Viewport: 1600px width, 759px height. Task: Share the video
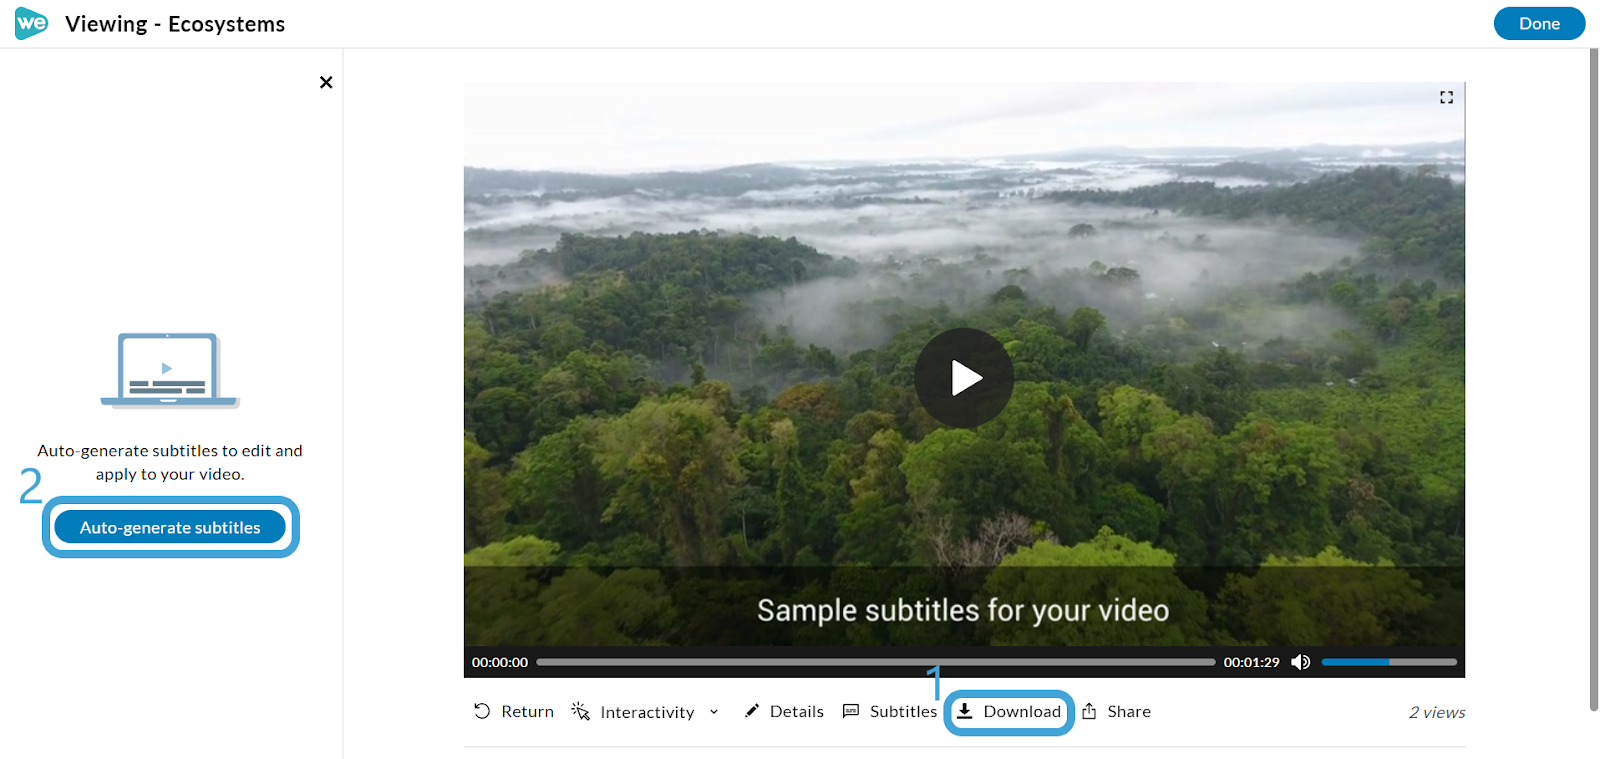point(1116,711)
